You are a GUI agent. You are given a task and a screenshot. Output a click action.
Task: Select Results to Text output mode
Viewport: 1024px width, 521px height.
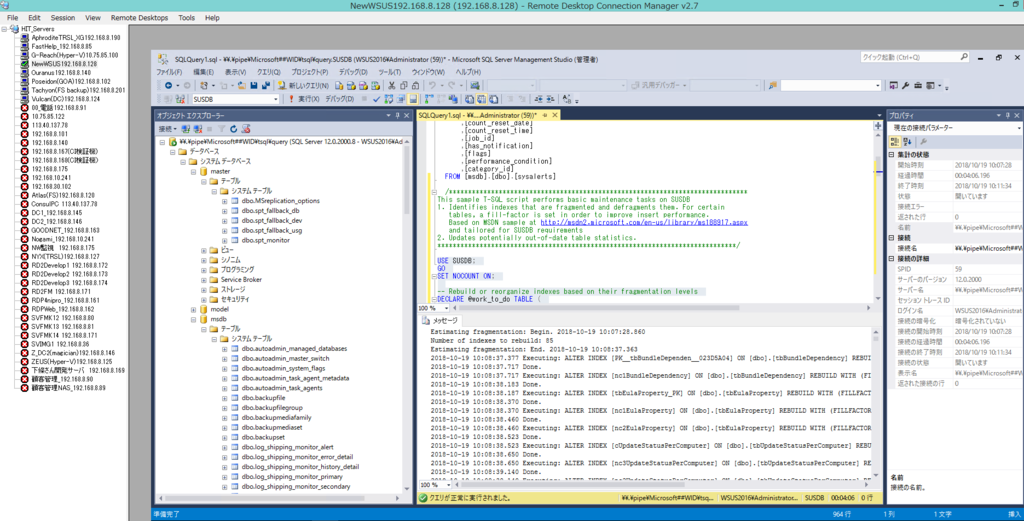coord(469,99)
